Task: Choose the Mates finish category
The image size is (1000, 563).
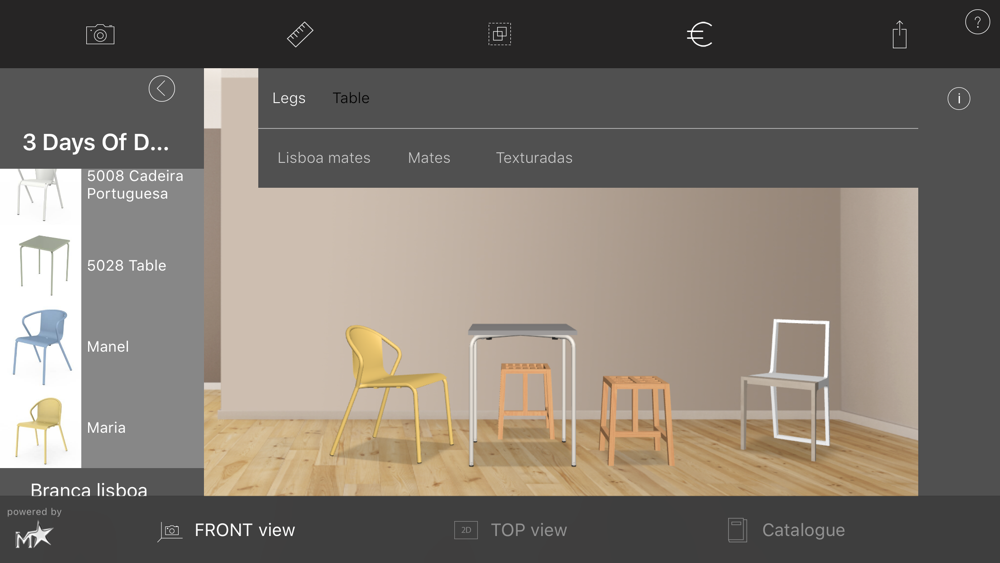Action: tap(429, 158)
